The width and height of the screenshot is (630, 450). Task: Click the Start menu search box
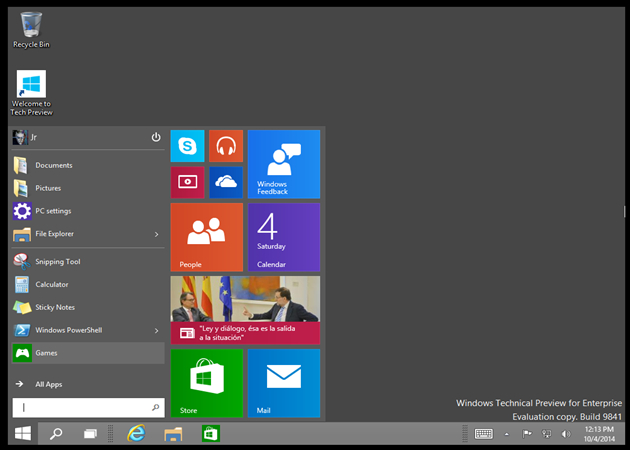coord(80,408)
